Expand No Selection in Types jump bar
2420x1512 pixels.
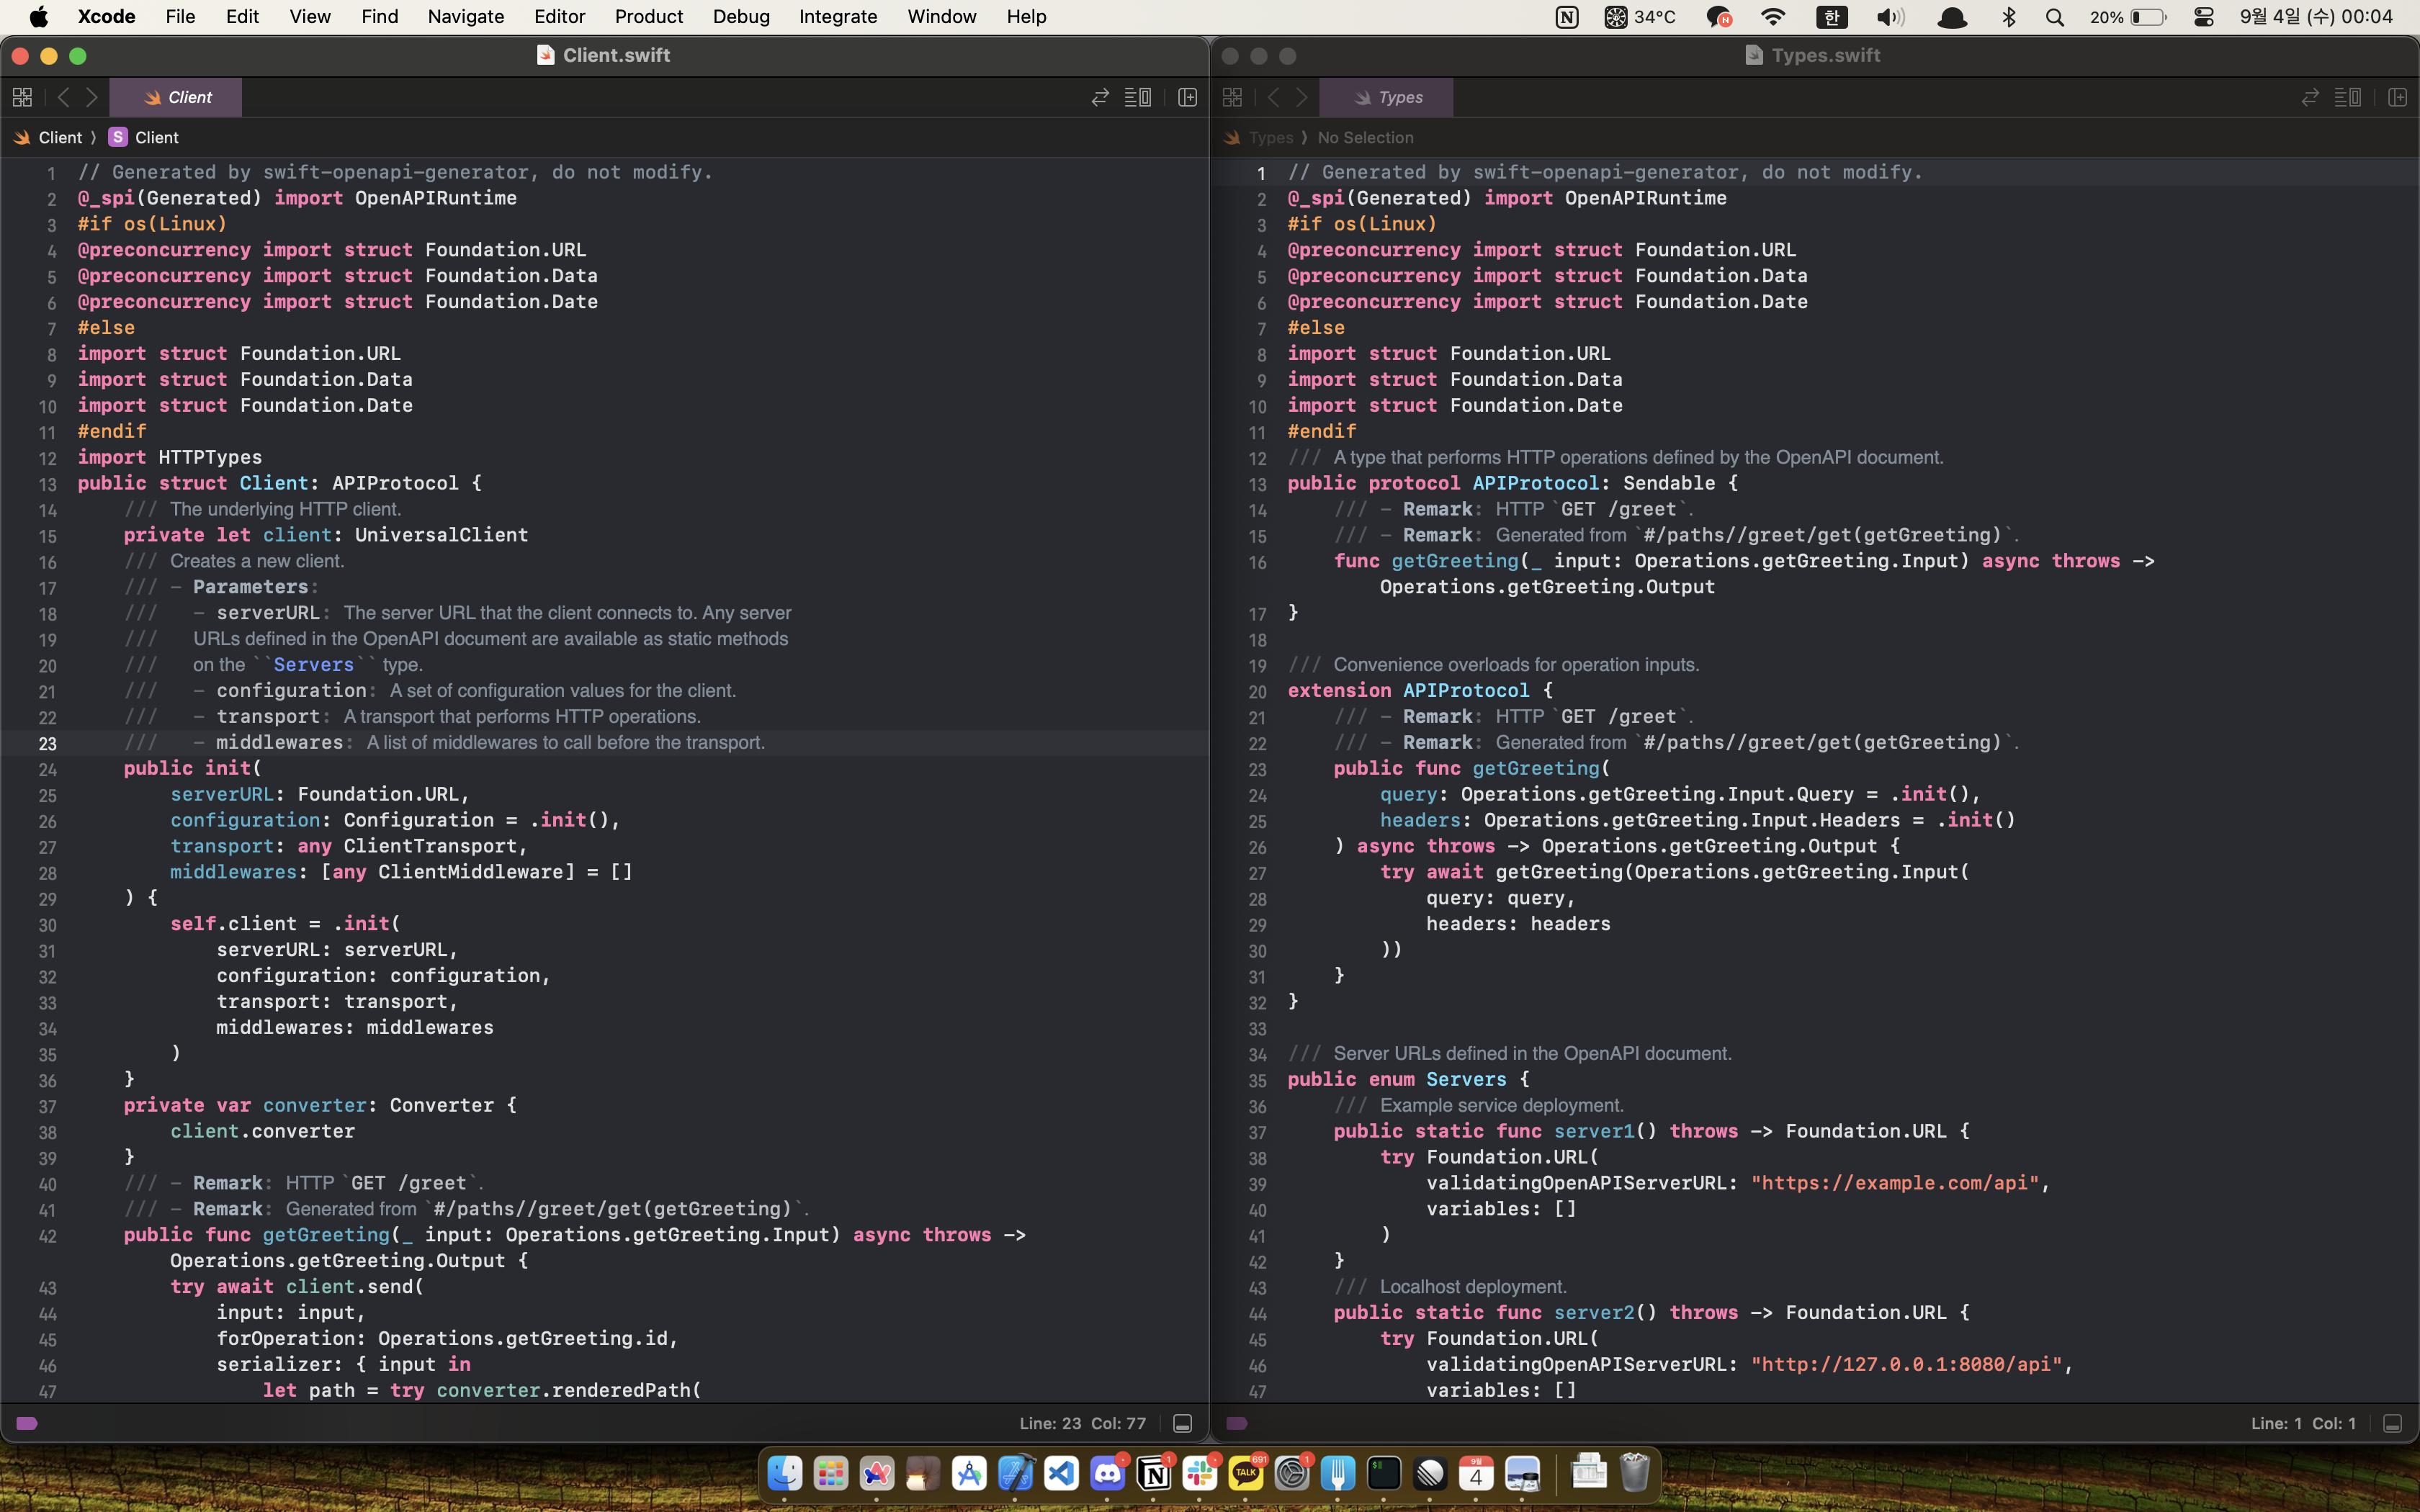tap(1365, 137)
